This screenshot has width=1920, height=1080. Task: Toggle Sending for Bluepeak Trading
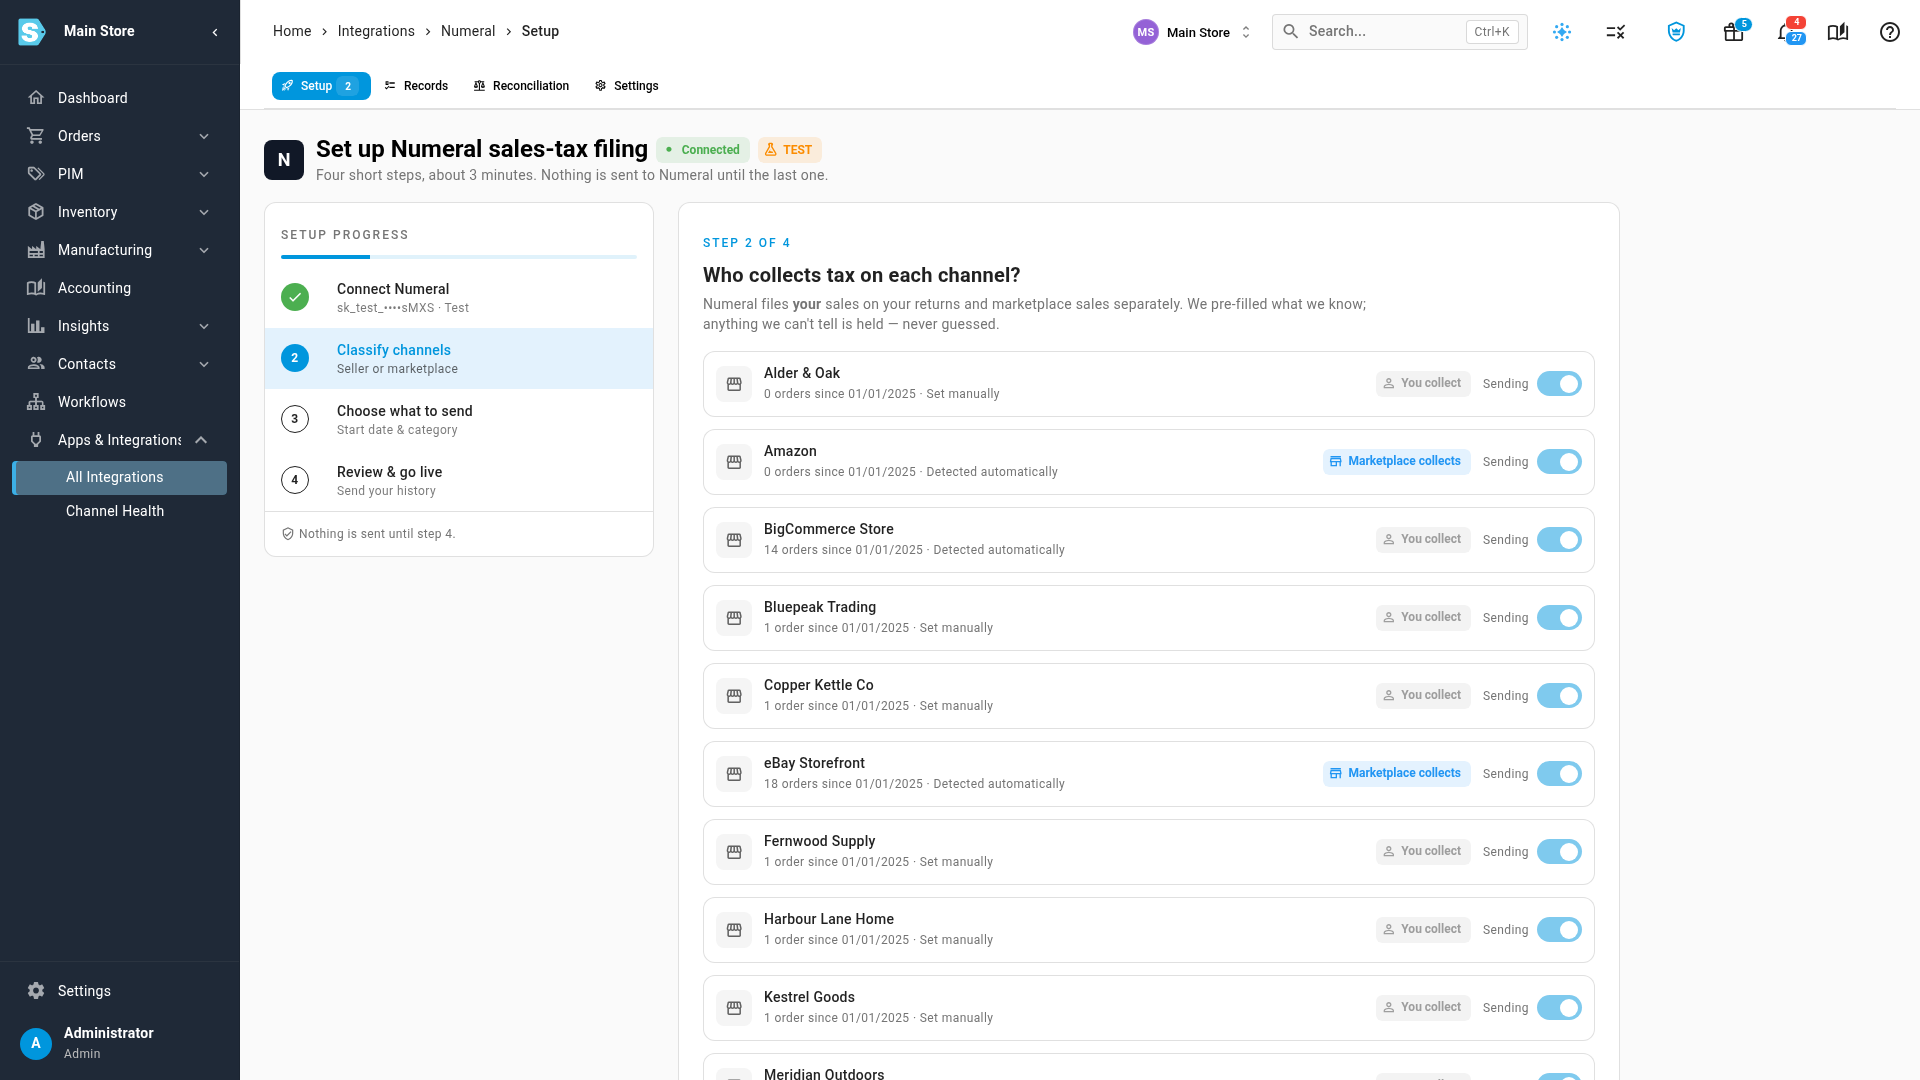coord(1559,618)
